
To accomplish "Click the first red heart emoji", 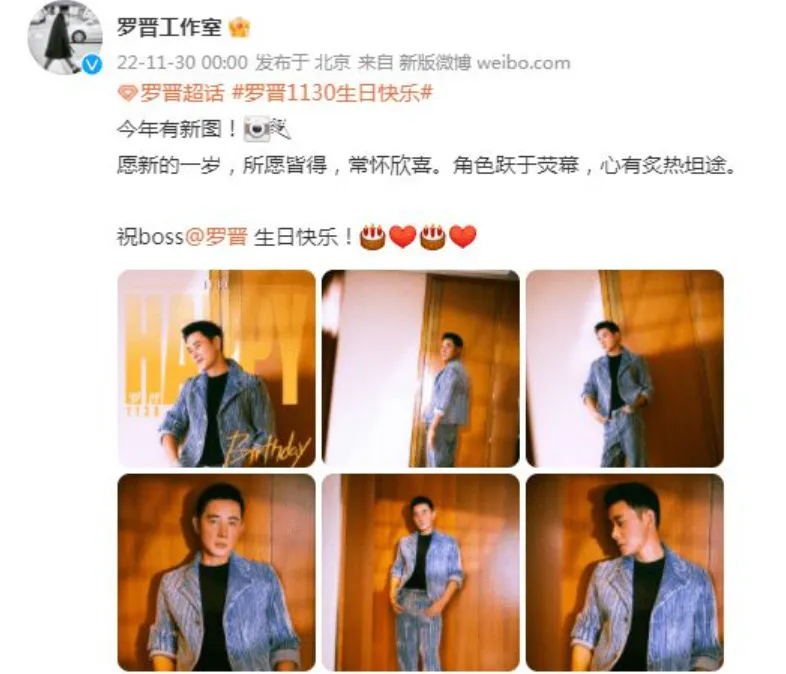I will click(x=403, y=237).
